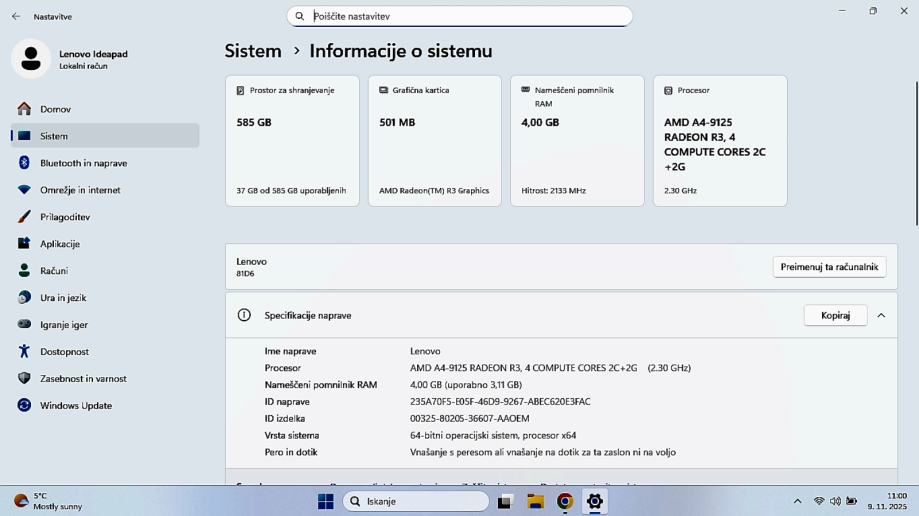Select Lenovo Ideapad account name
The width and height of the screenshot is (919, 516).
click(93, 54)
